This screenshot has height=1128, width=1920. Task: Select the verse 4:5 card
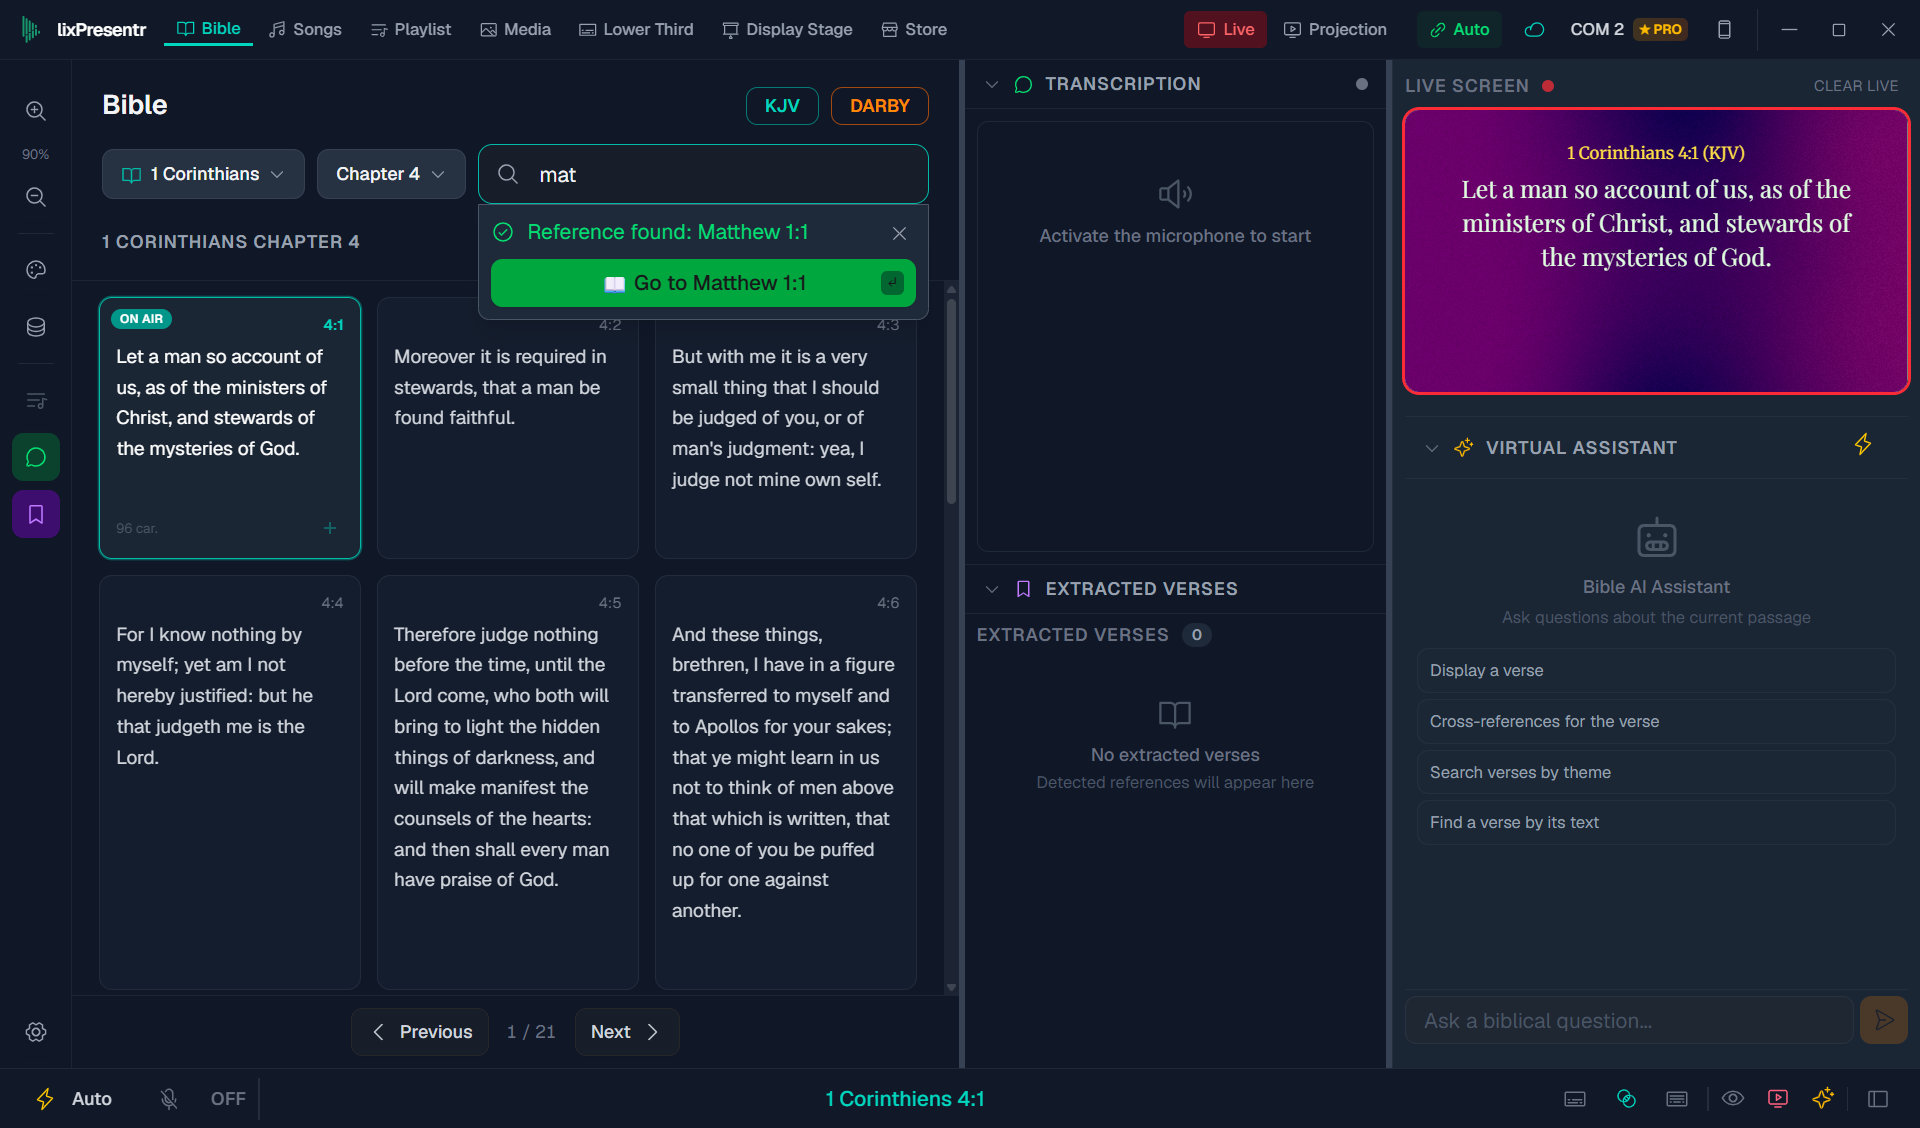coord(508,782)
